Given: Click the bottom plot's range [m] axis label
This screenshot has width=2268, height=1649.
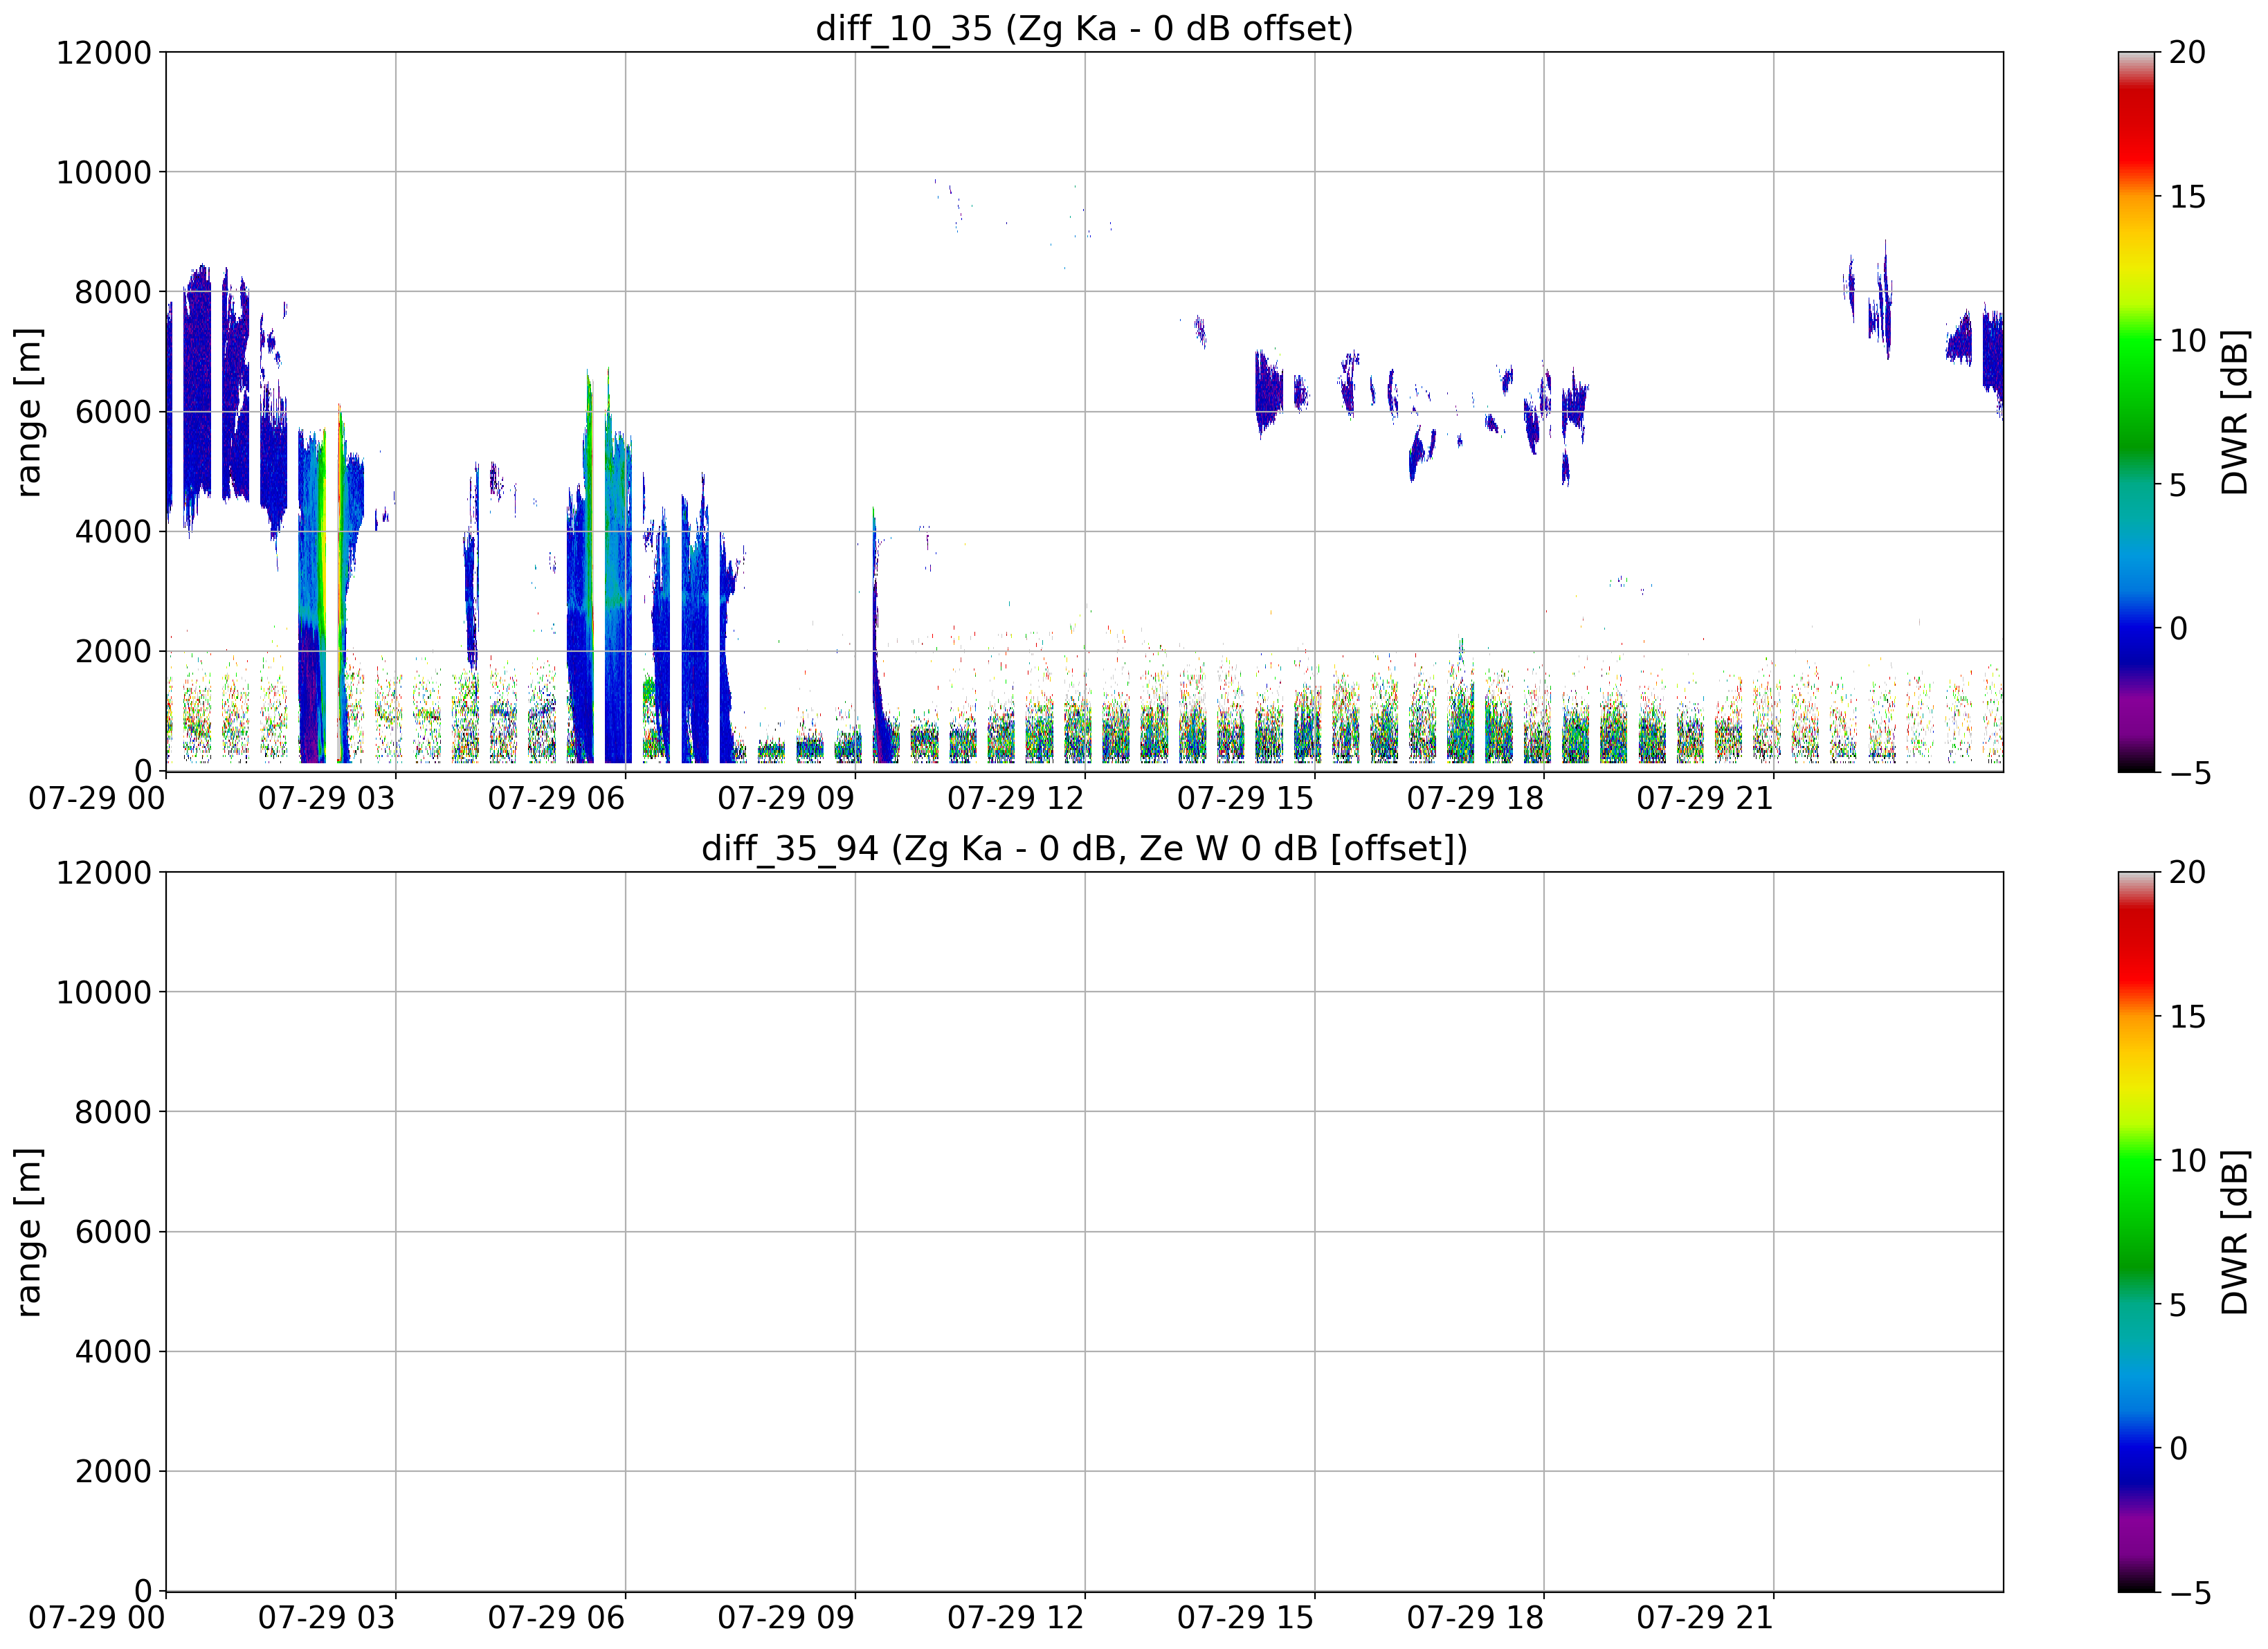Looking at the screenshot, I should click(29, 1231).
